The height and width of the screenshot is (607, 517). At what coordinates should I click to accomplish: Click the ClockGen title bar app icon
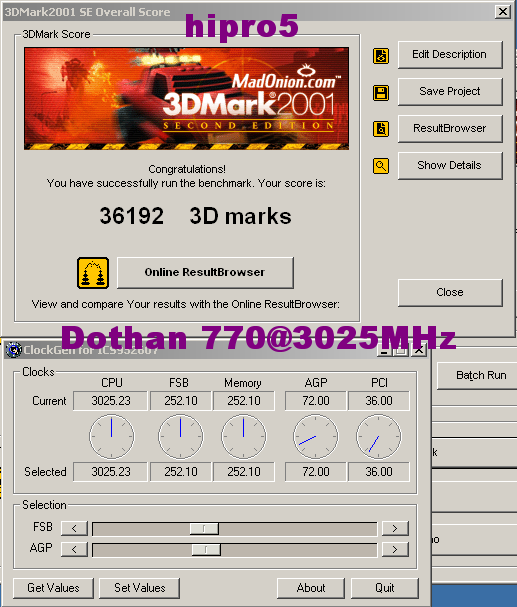[14, 350]
